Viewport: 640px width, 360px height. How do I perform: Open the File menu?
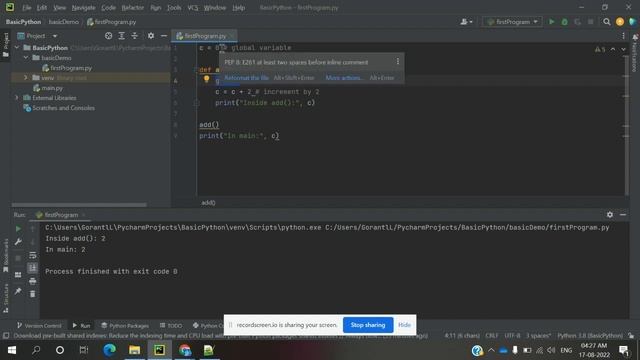point(27,7)
